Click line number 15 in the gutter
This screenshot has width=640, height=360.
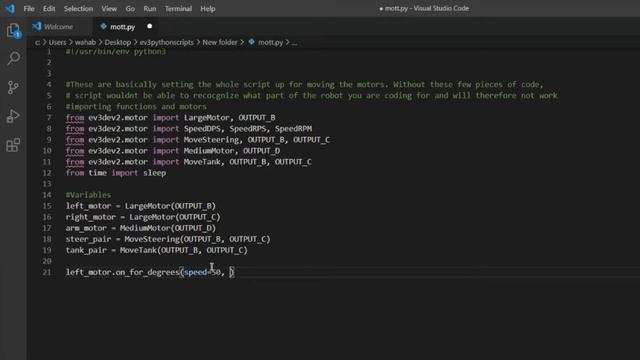[47, 206]
